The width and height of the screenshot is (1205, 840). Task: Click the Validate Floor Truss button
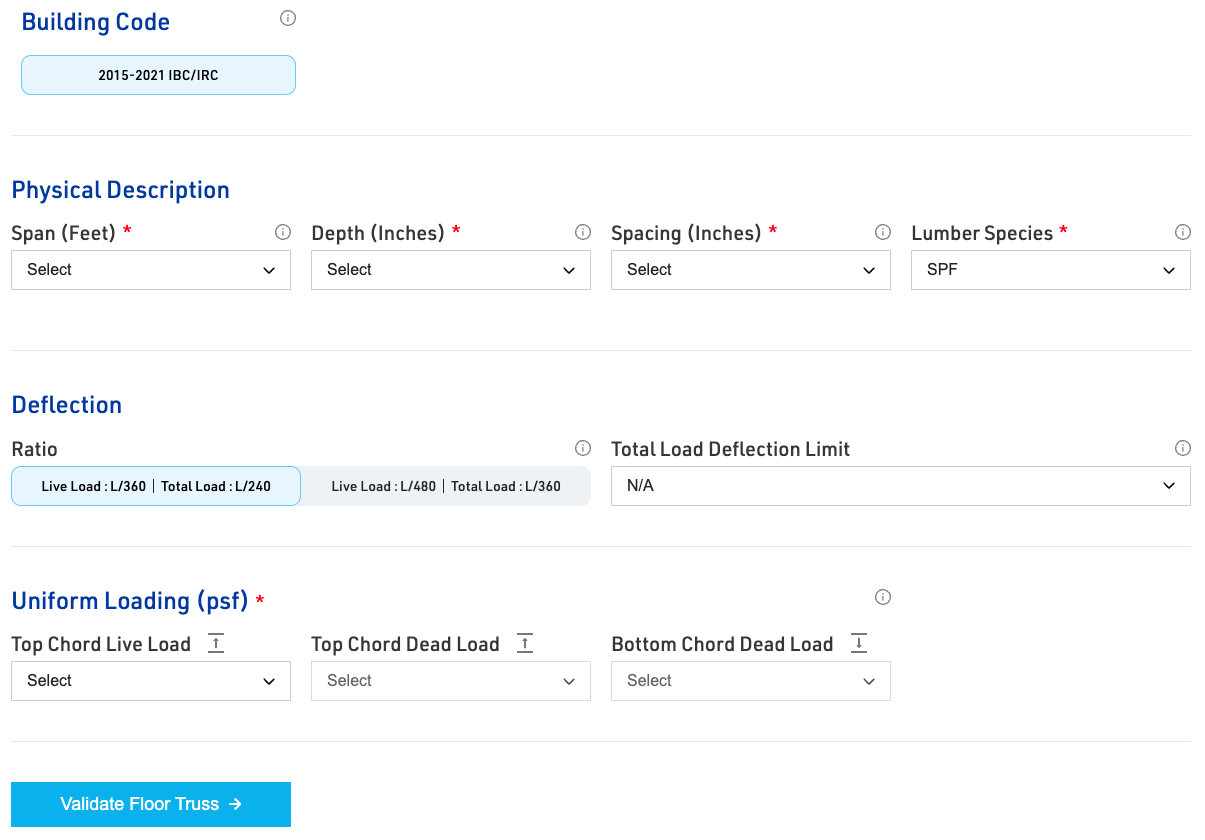tap(151, 804)
